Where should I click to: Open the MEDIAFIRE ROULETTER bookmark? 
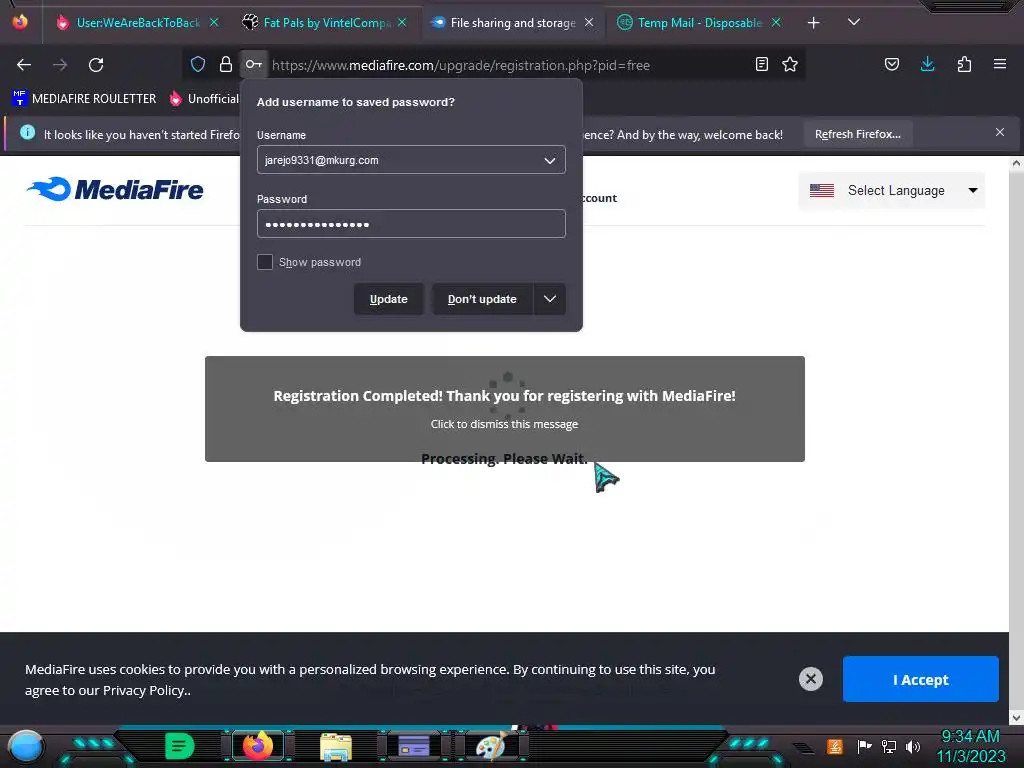pyautogui.click(x=84, y=99)
